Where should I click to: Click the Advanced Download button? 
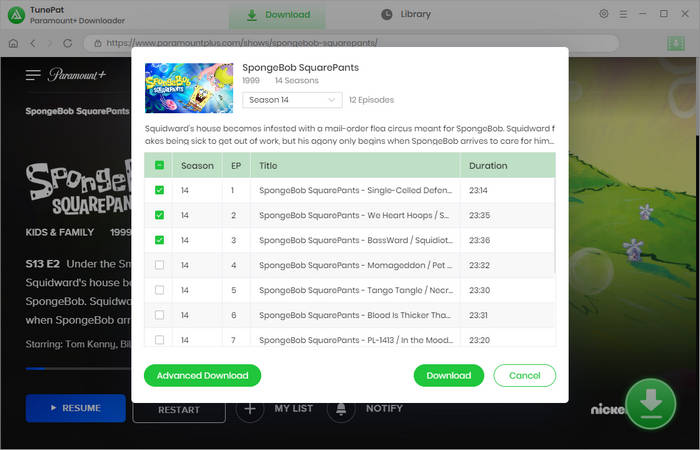pyautogui.click(x=202, y=375)
